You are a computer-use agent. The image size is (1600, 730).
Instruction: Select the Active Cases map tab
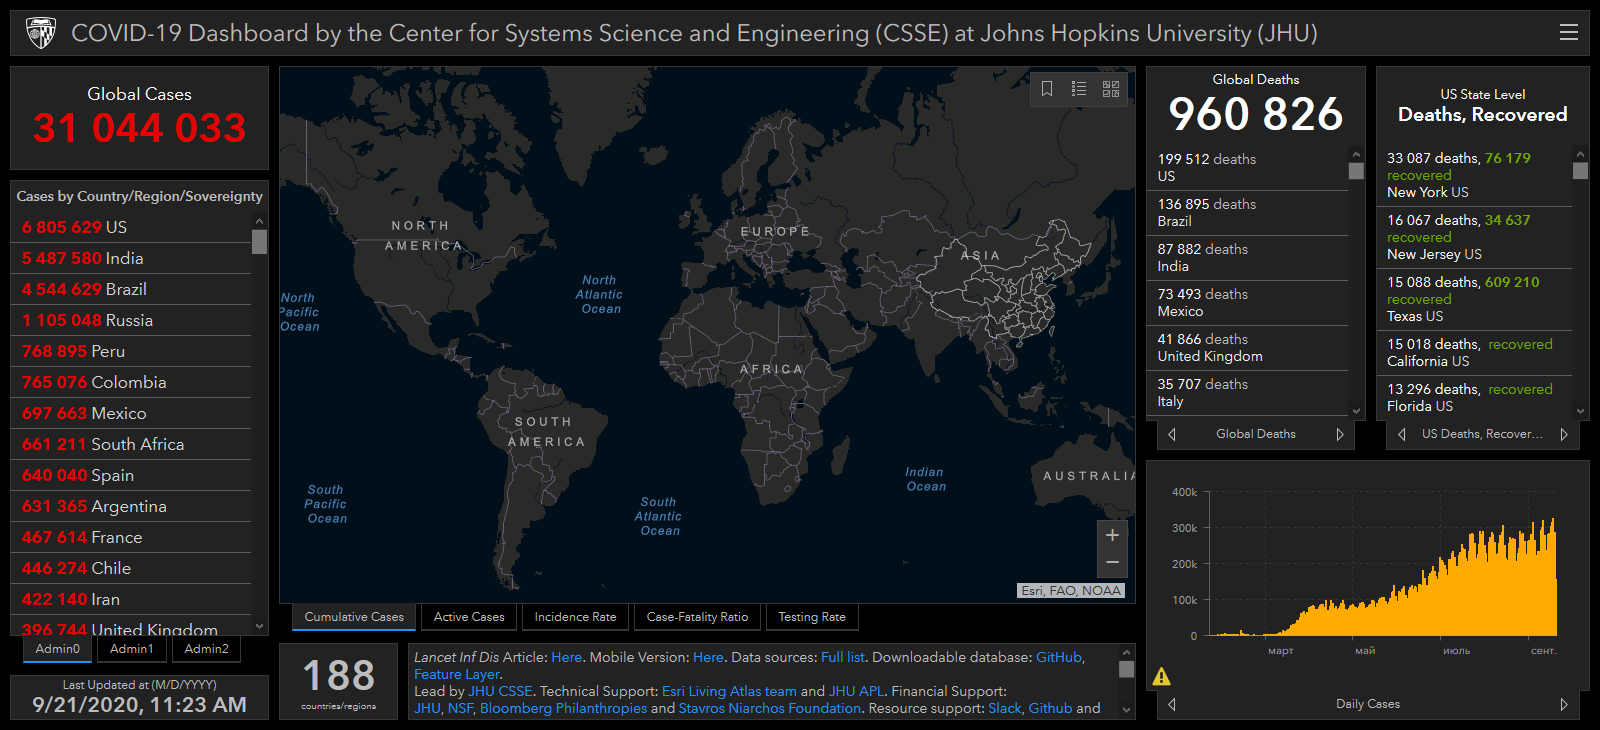(469, 617)
